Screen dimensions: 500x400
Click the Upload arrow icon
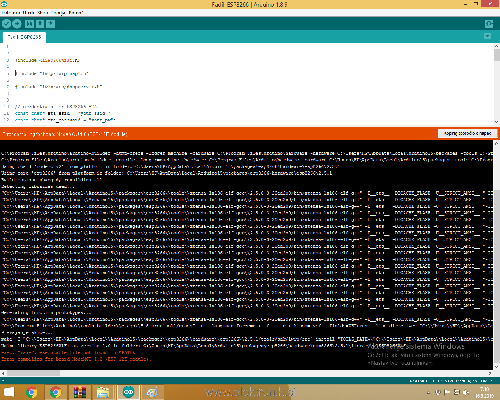tap(17, 24)
